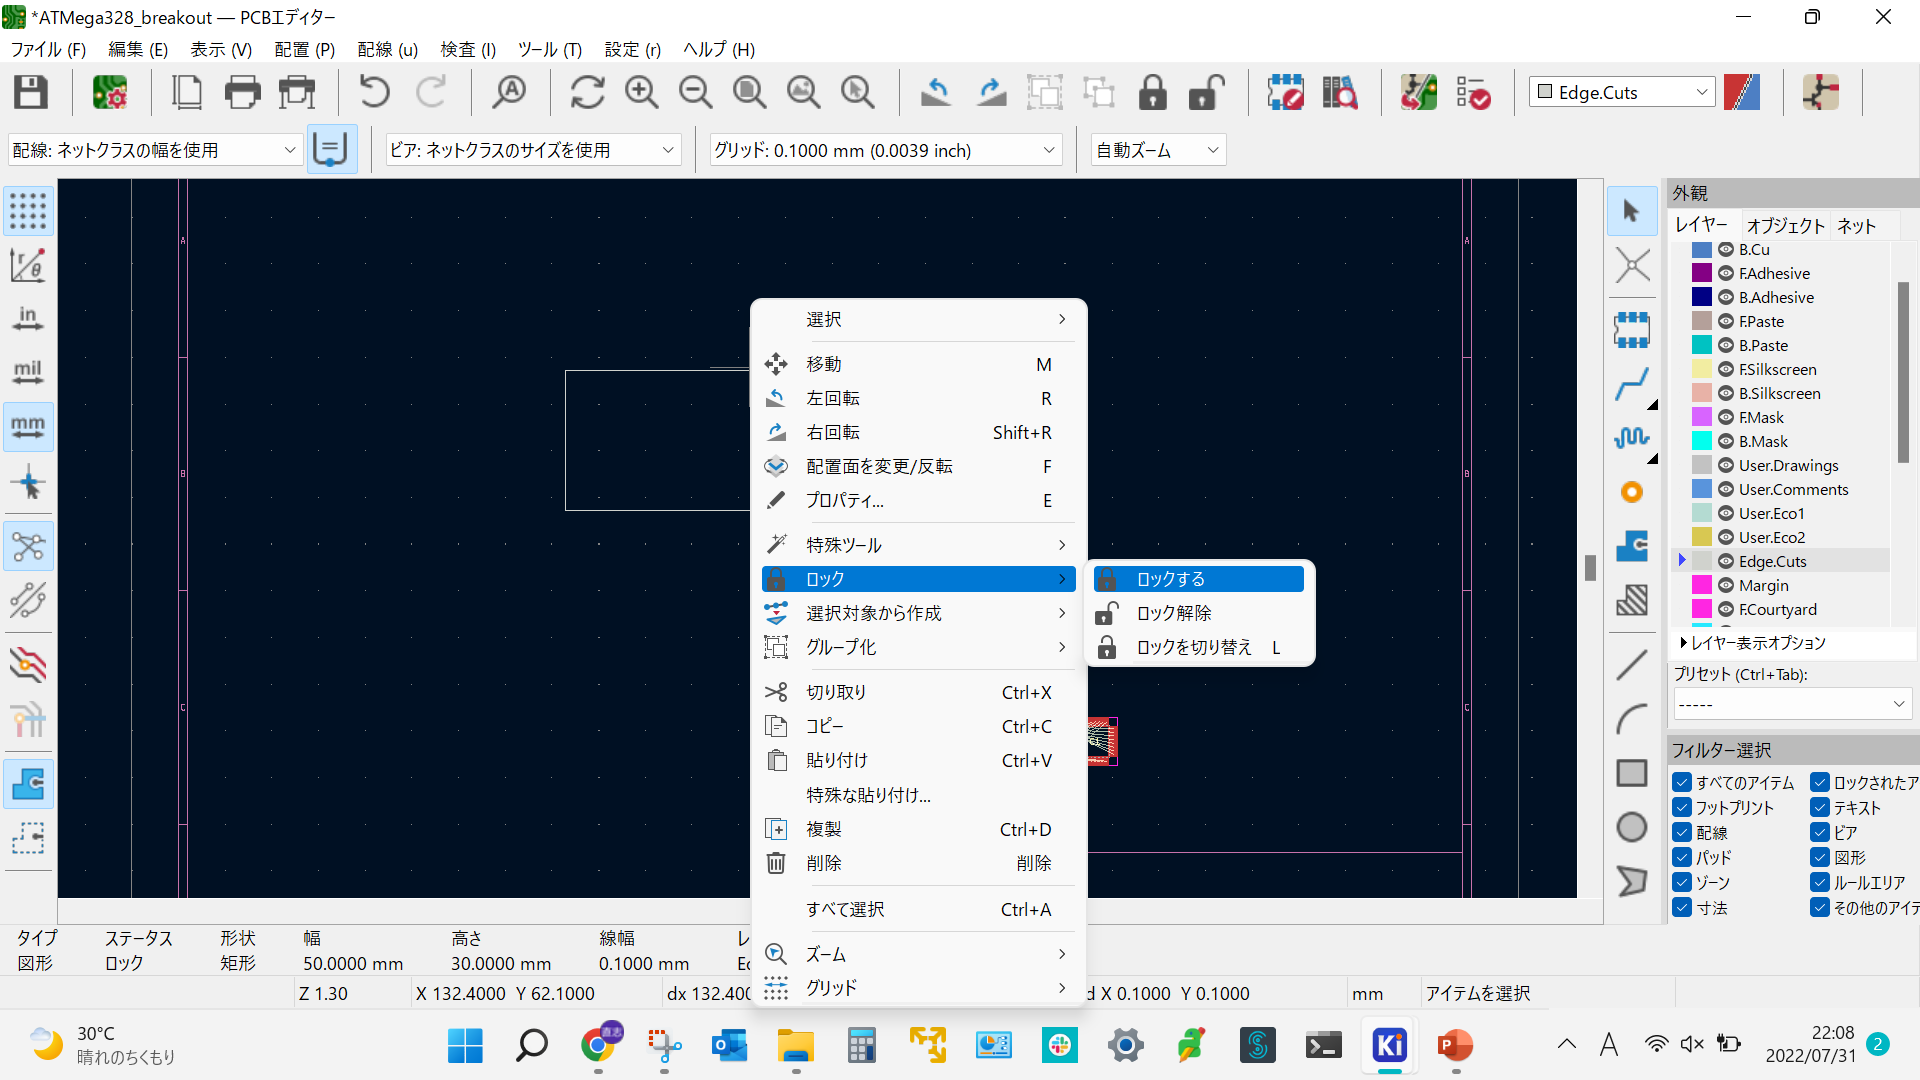The width and height of the screenshot is (1920, 1080).
Task: Uncheck ゾーン filter checkbox
Action: point(1682,883)
